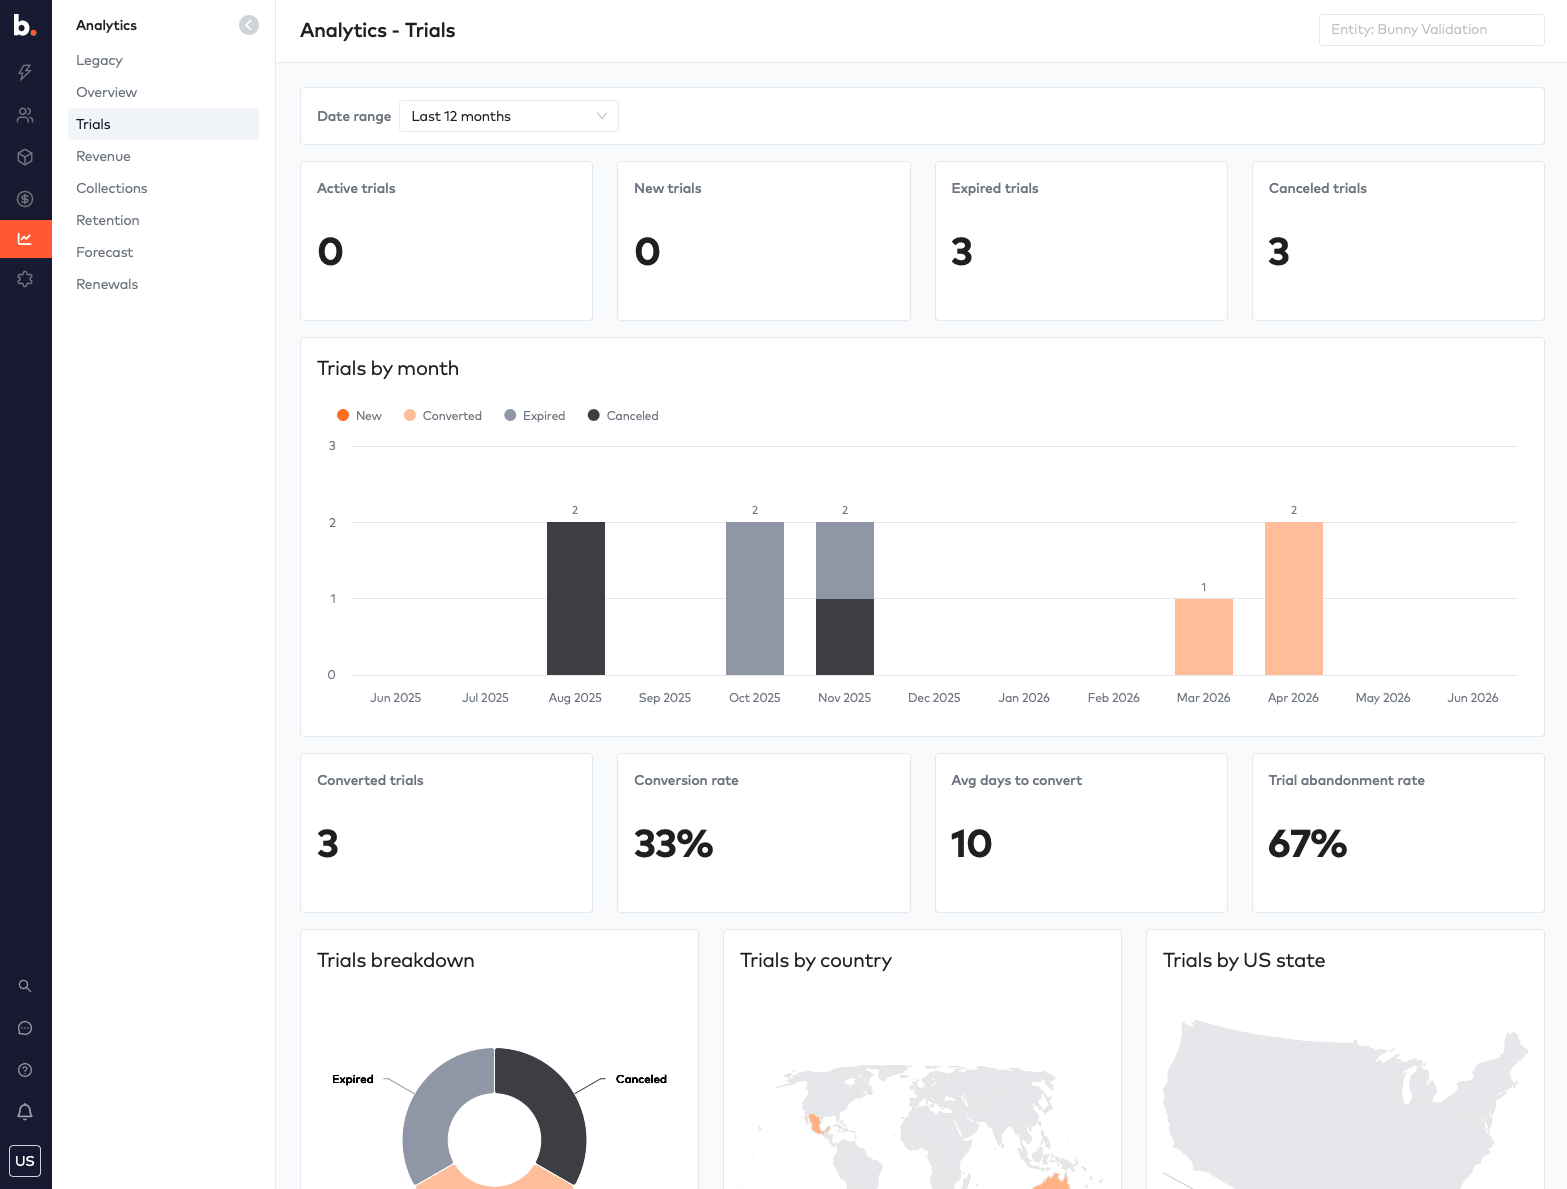
Task: Open Forecast analytics
Action: click(x=104, y=252)
